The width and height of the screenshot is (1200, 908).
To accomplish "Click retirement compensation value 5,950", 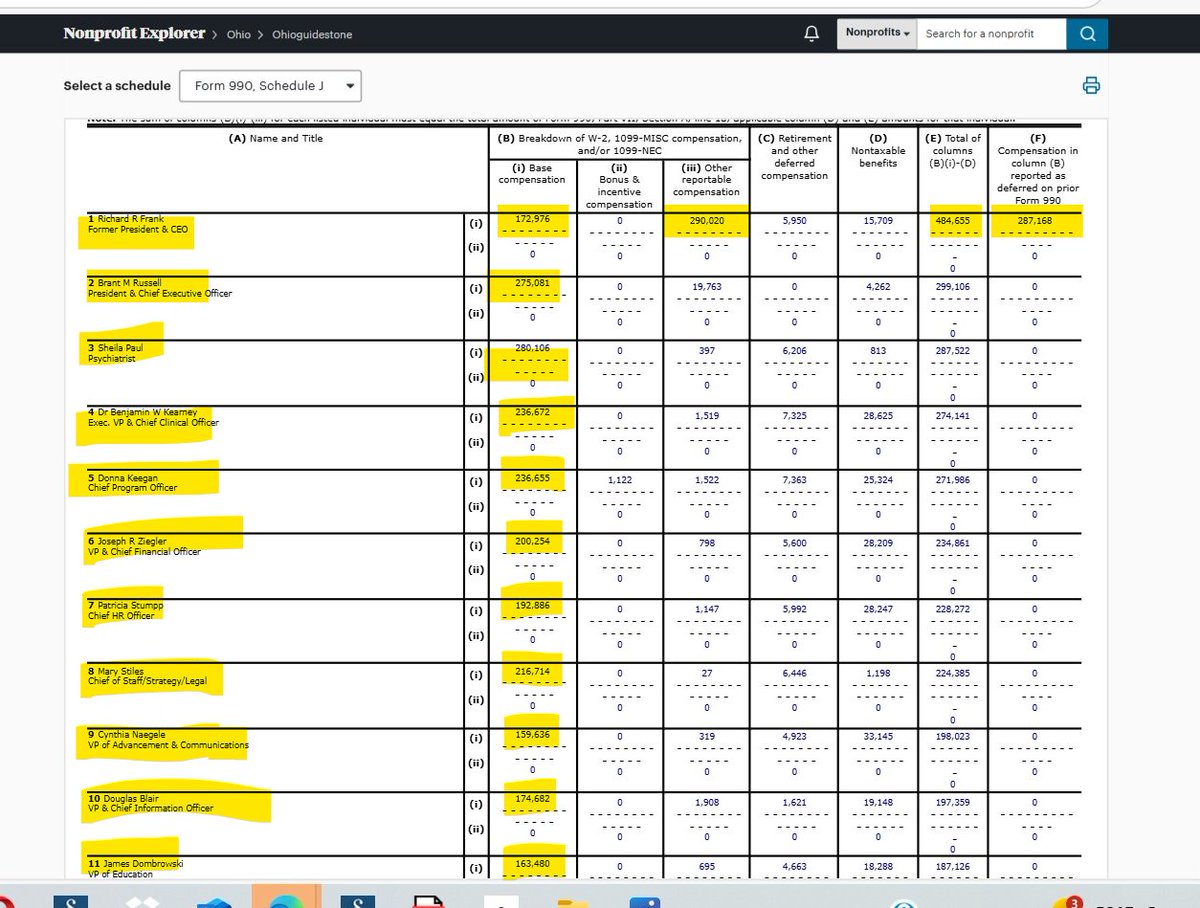I will coord(793,219).
